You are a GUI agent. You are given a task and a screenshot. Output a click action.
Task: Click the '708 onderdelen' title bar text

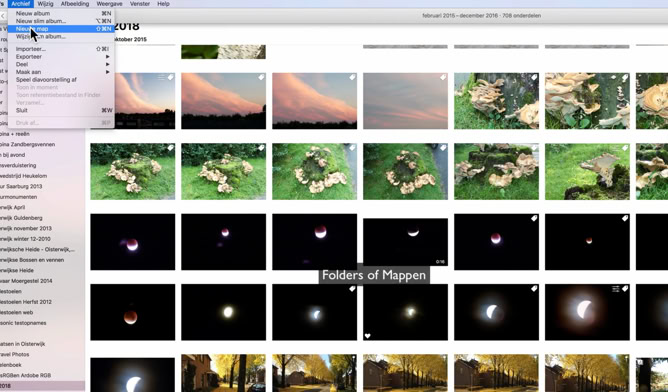point(521,16)
